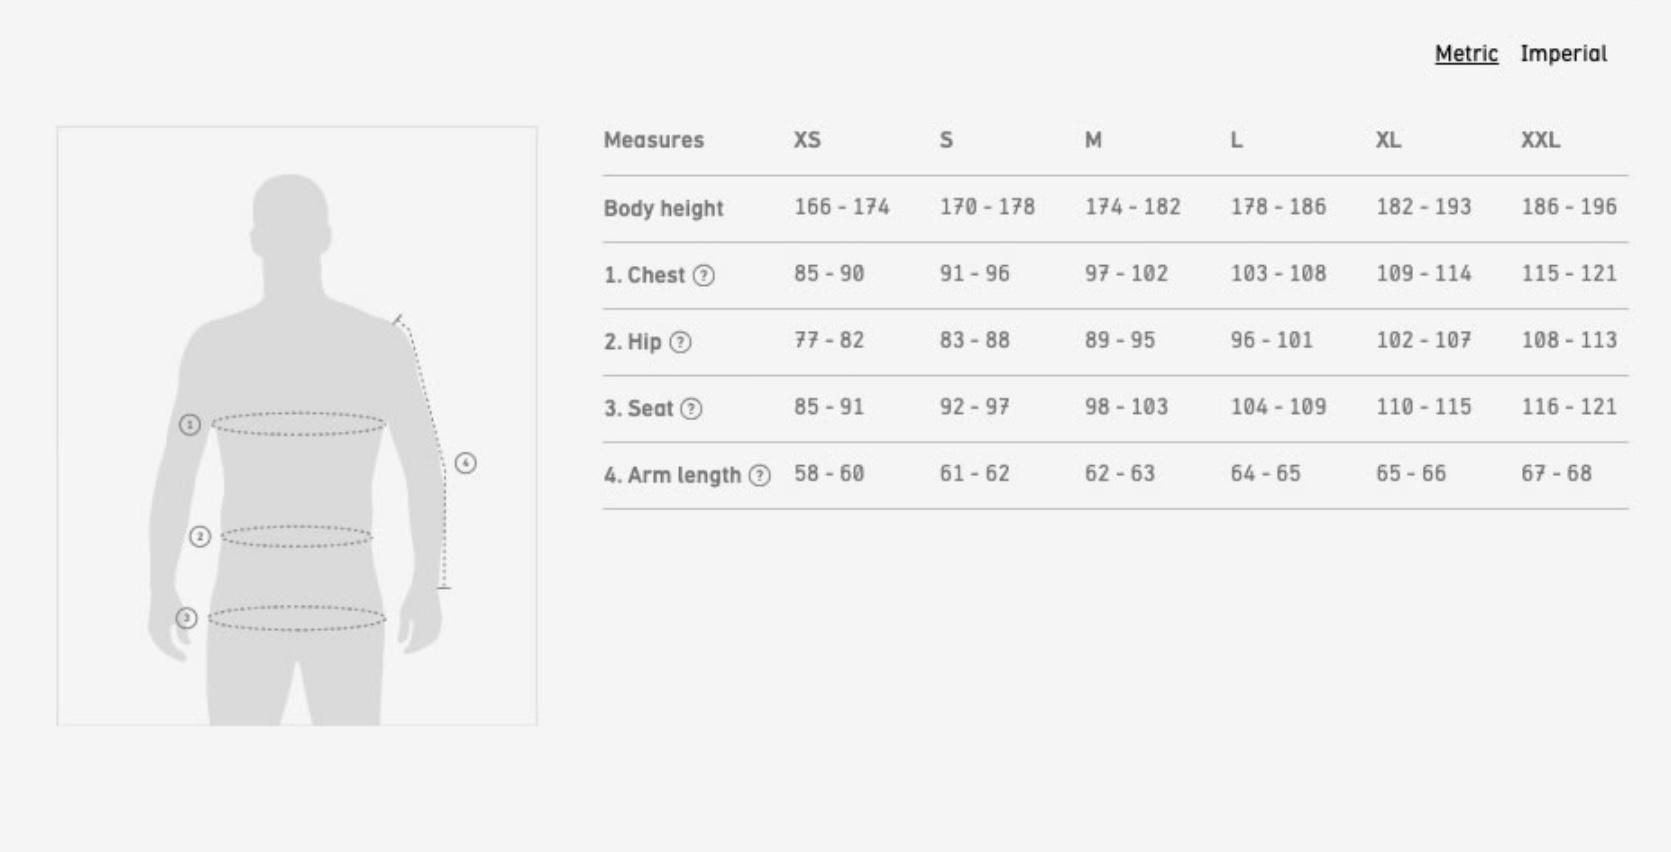The width and height of the screenshot is (1671, 852).
Task: Select the Metric units option
Action: click(x=1466, y=54)
